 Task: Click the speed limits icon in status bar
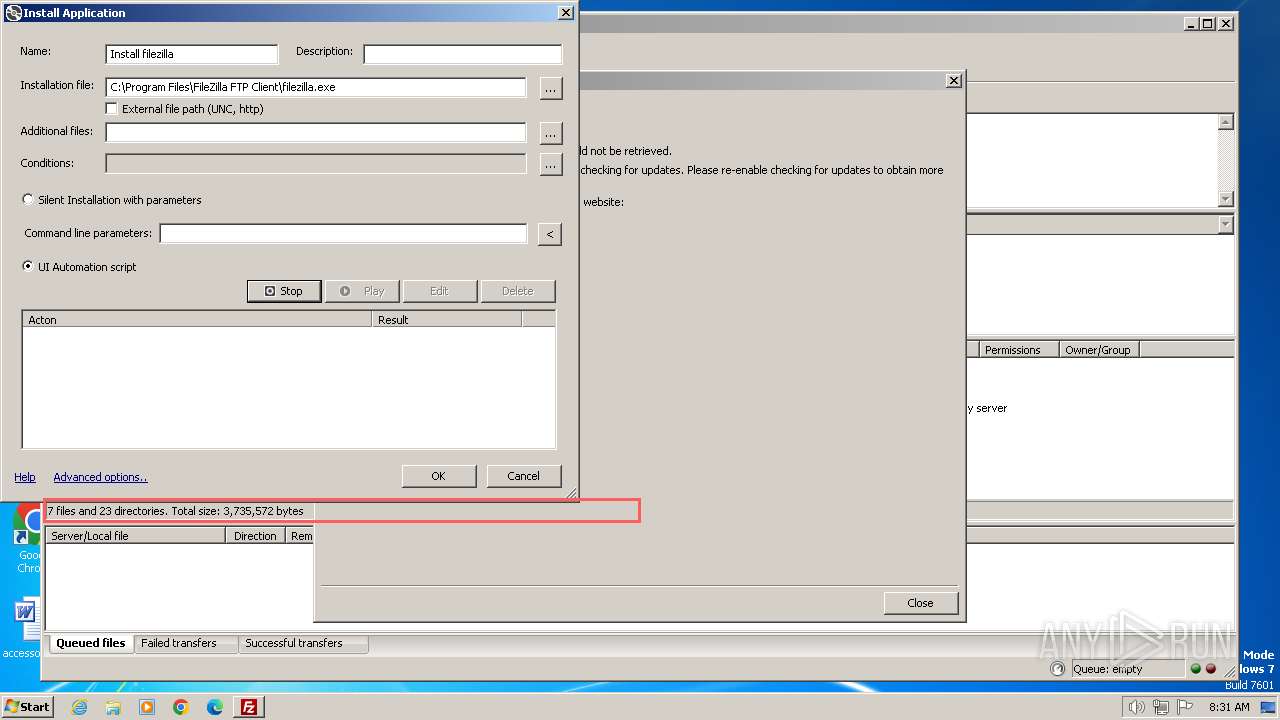click(x=1058, y=669)
